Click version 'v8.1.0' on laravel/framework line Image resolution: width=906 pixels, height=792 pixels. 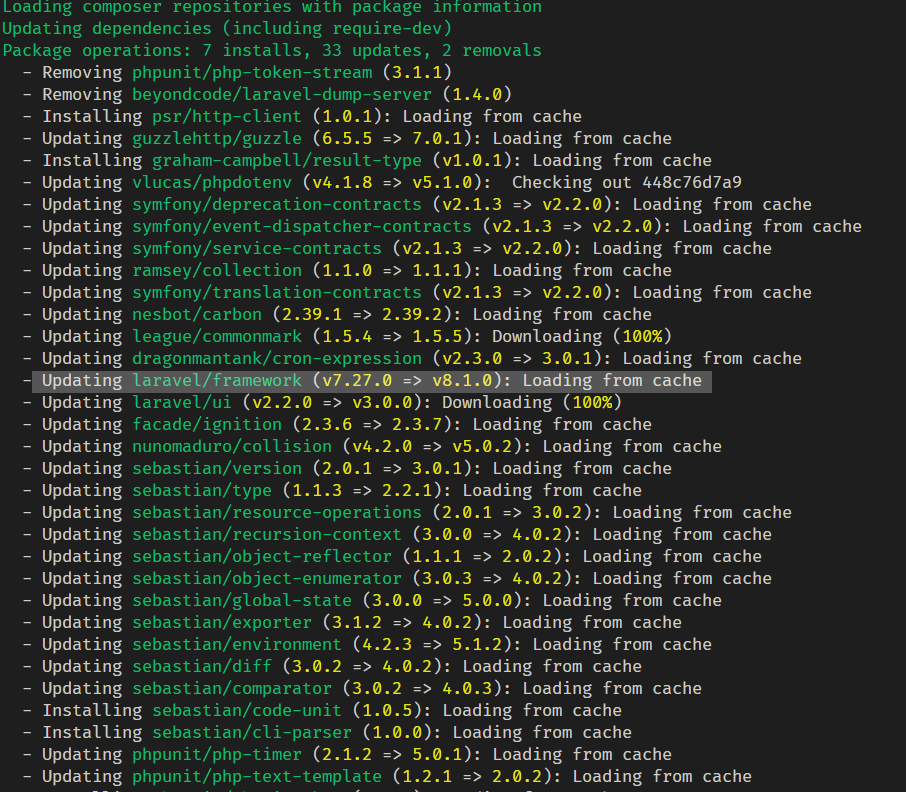tap(462, 381)
